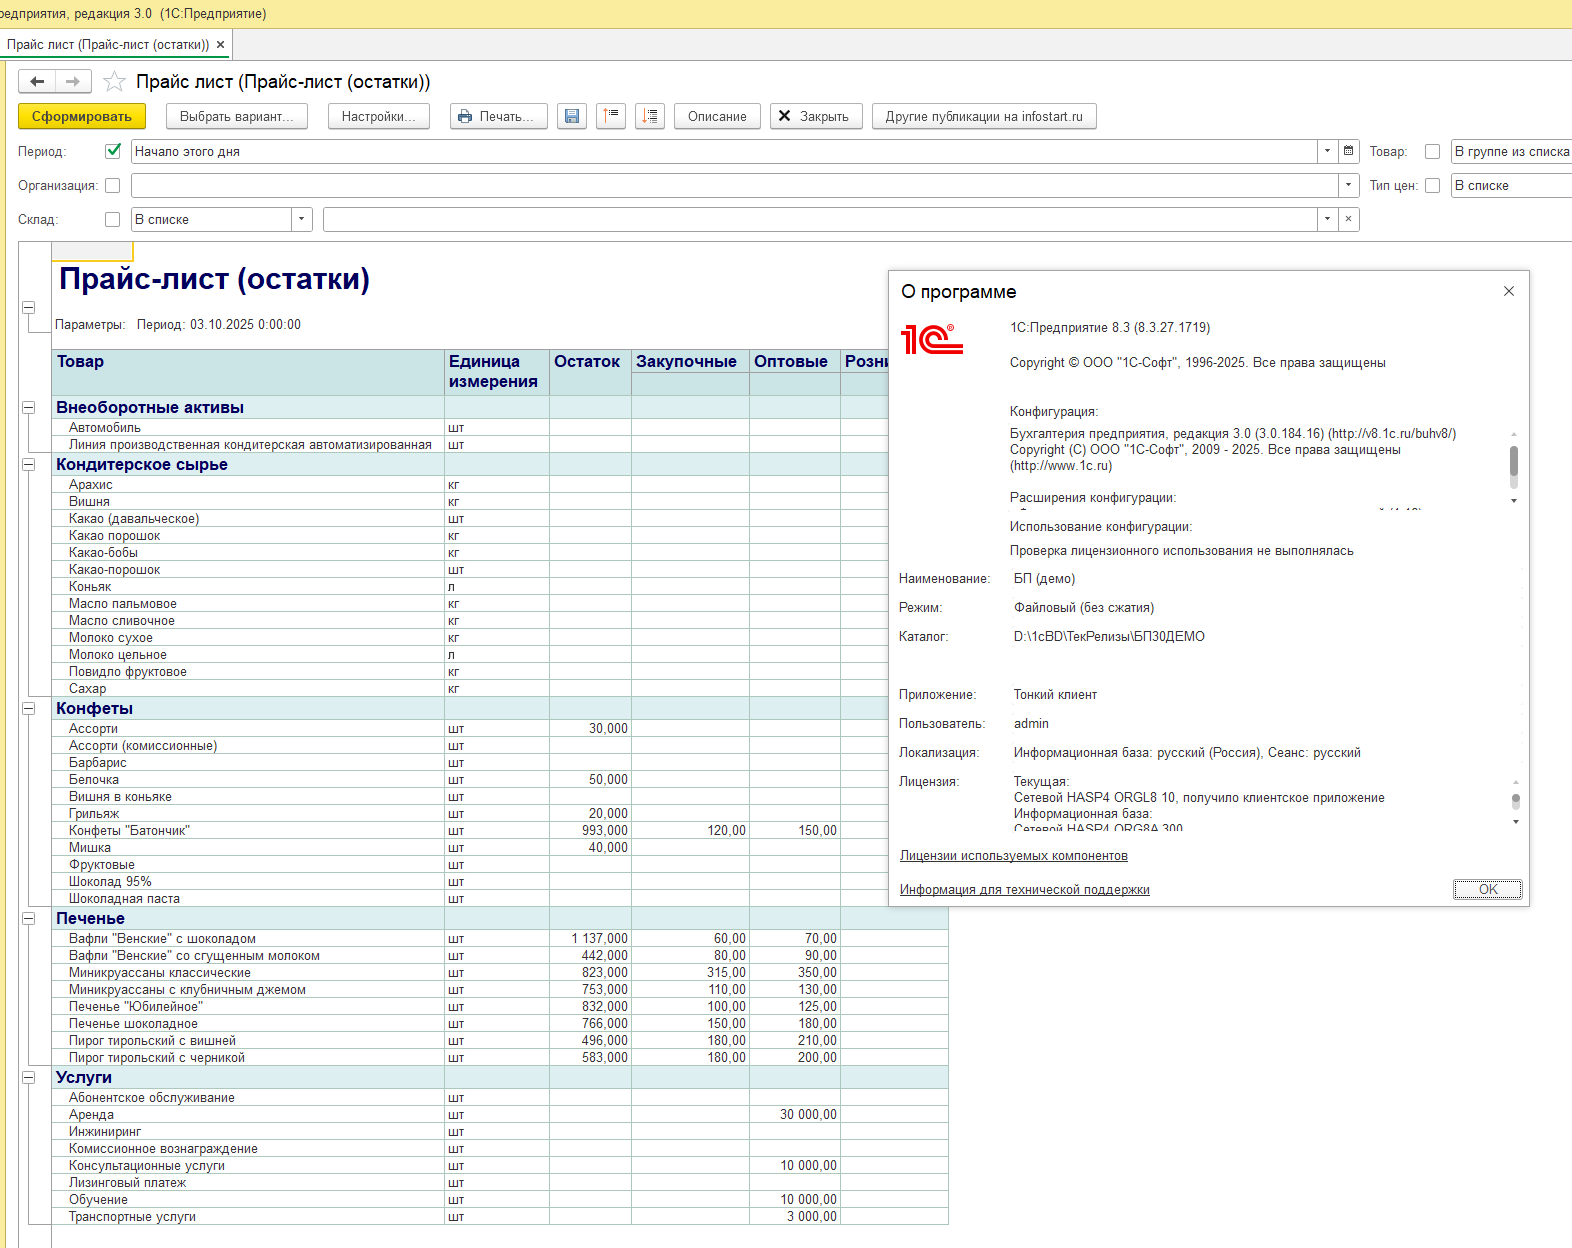The image size is (1572, 1248).
Task: Add report to favorites with star icon
Action: pos(115,82)
